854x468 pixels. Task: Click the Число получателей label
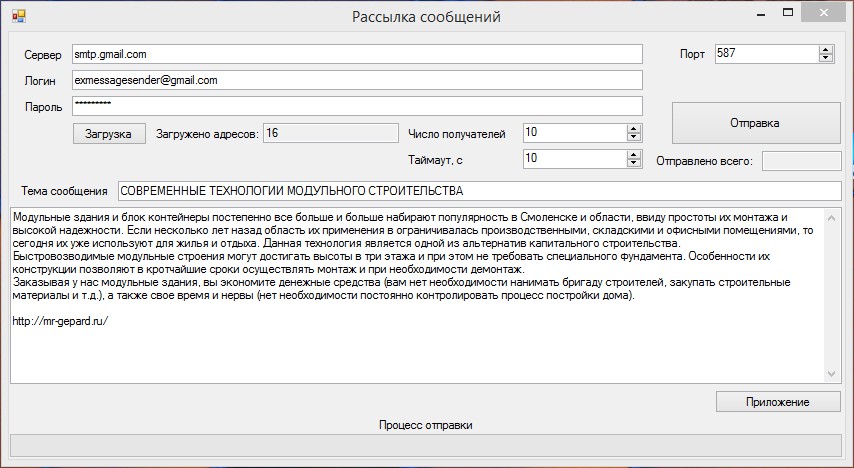(x=457, y=134)
